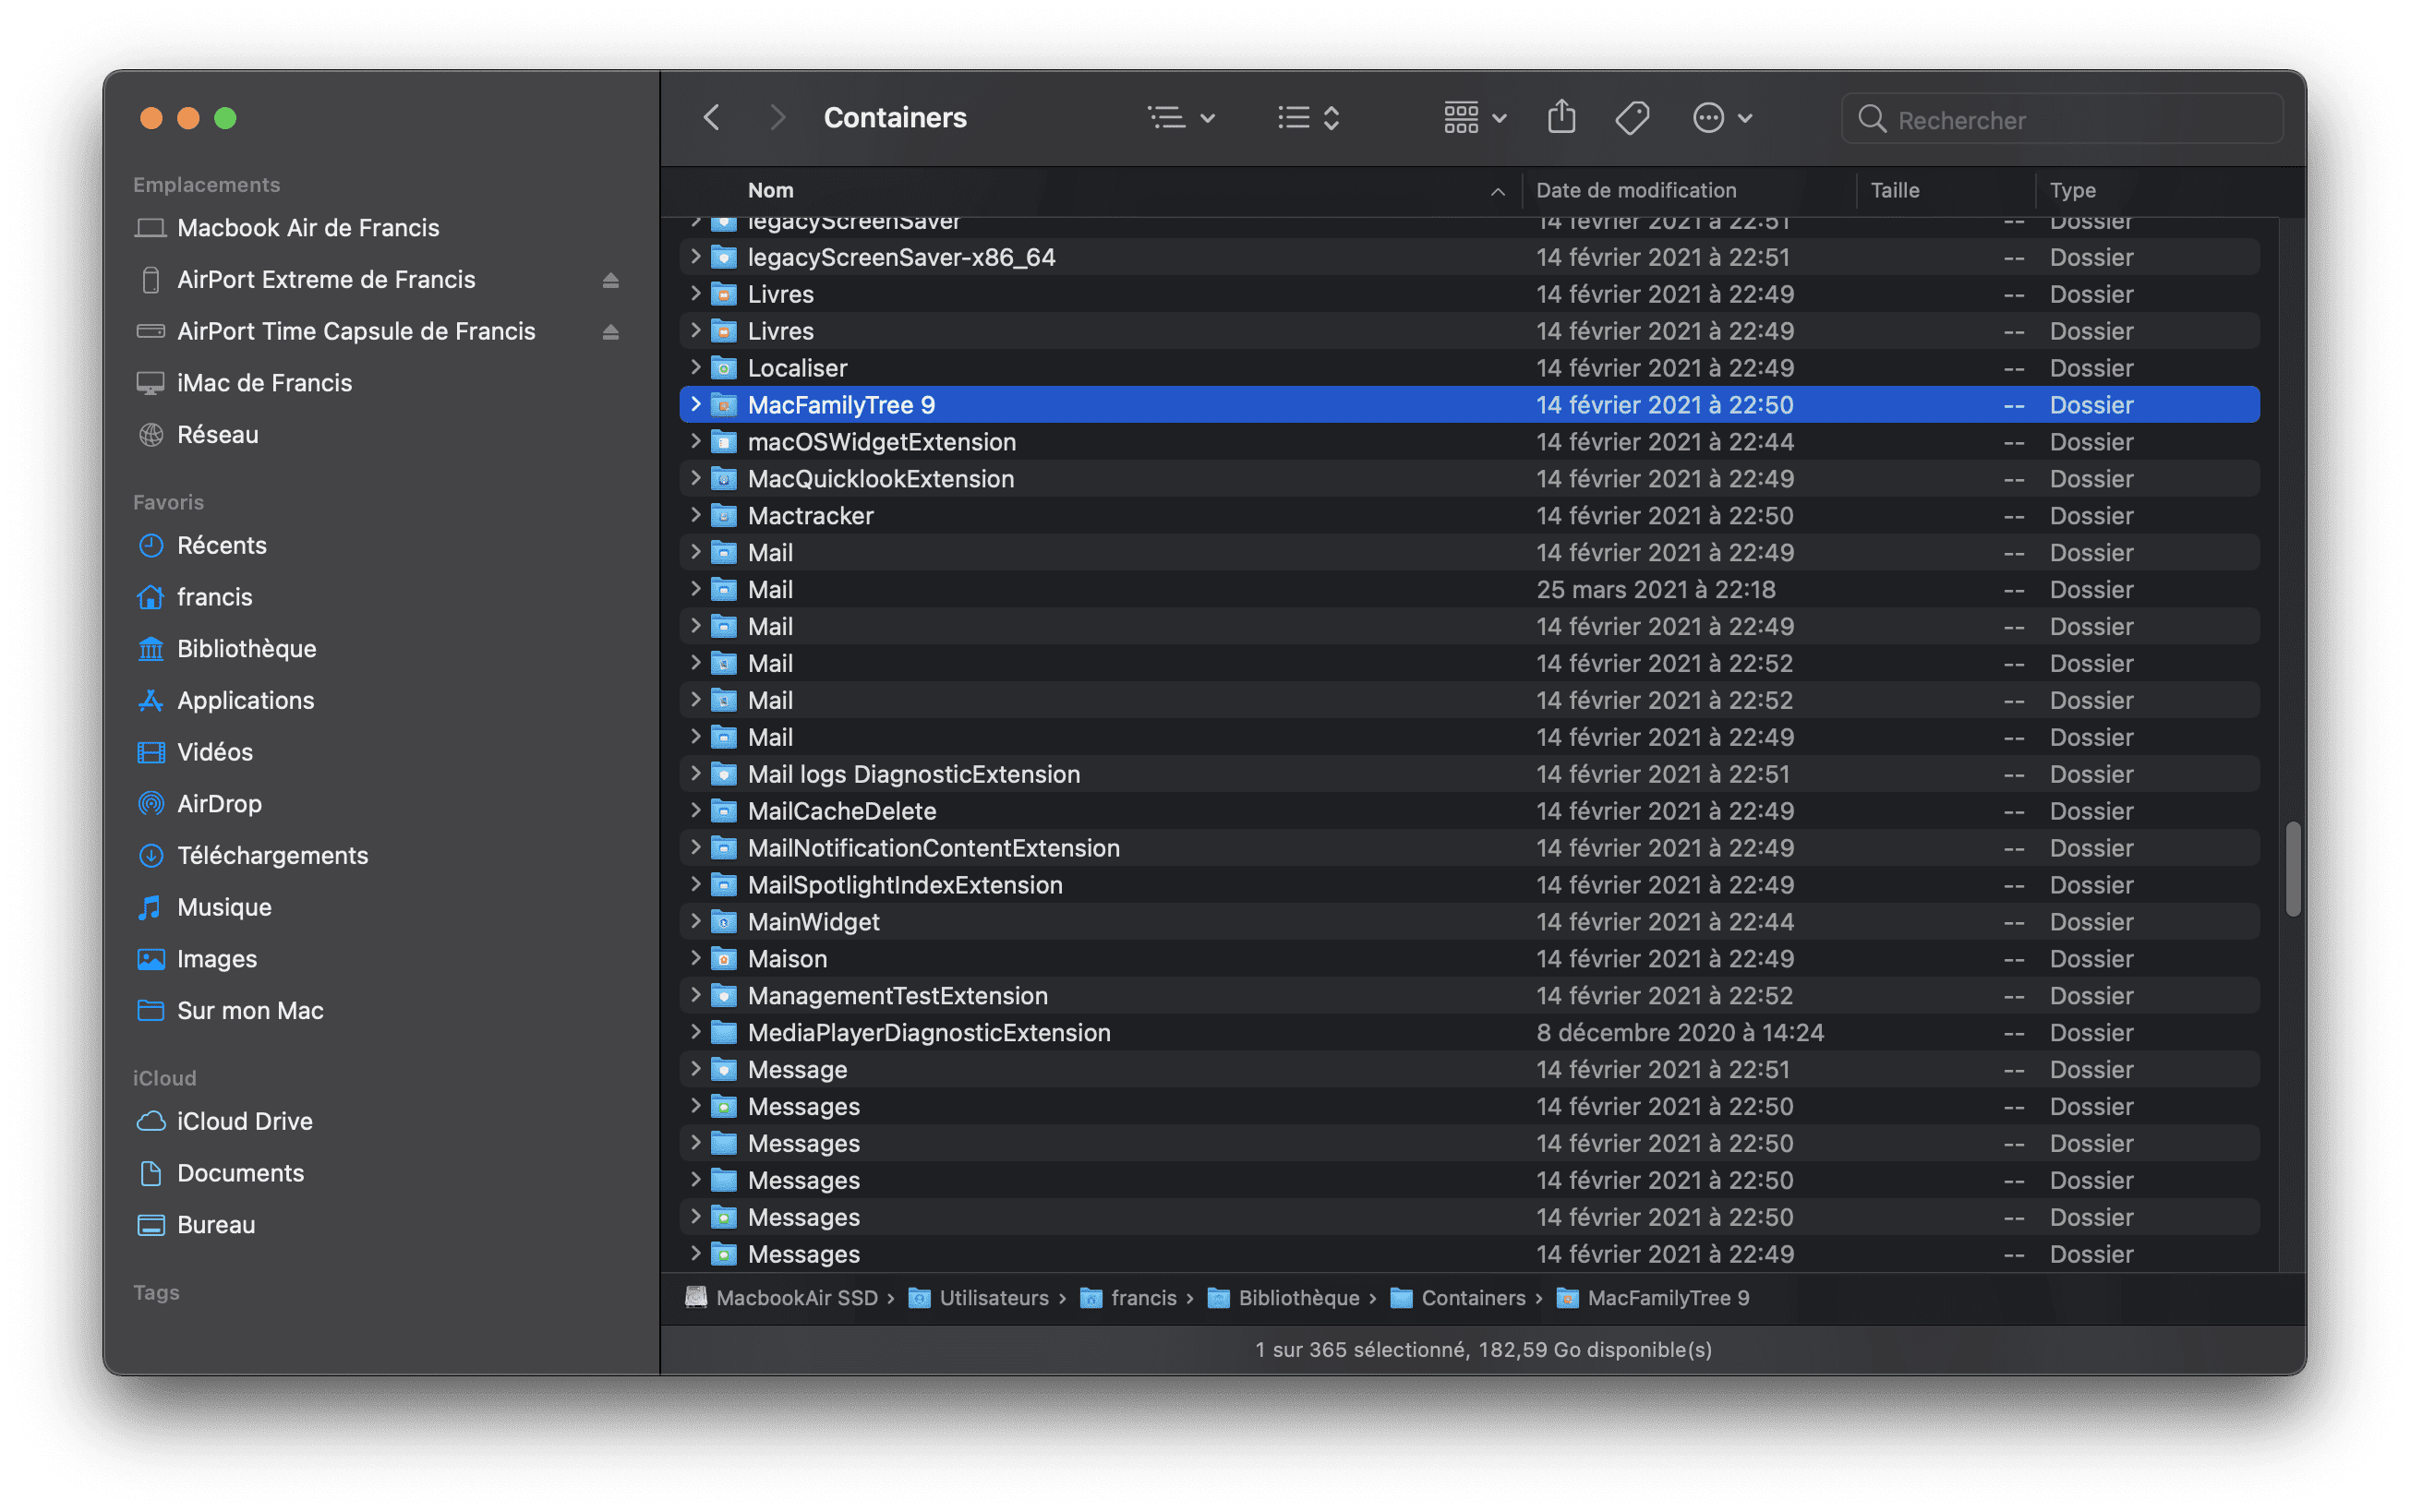Select Macbook Air de Francis in sidebar
The image size is (2410, 1512).
(308, 228)
